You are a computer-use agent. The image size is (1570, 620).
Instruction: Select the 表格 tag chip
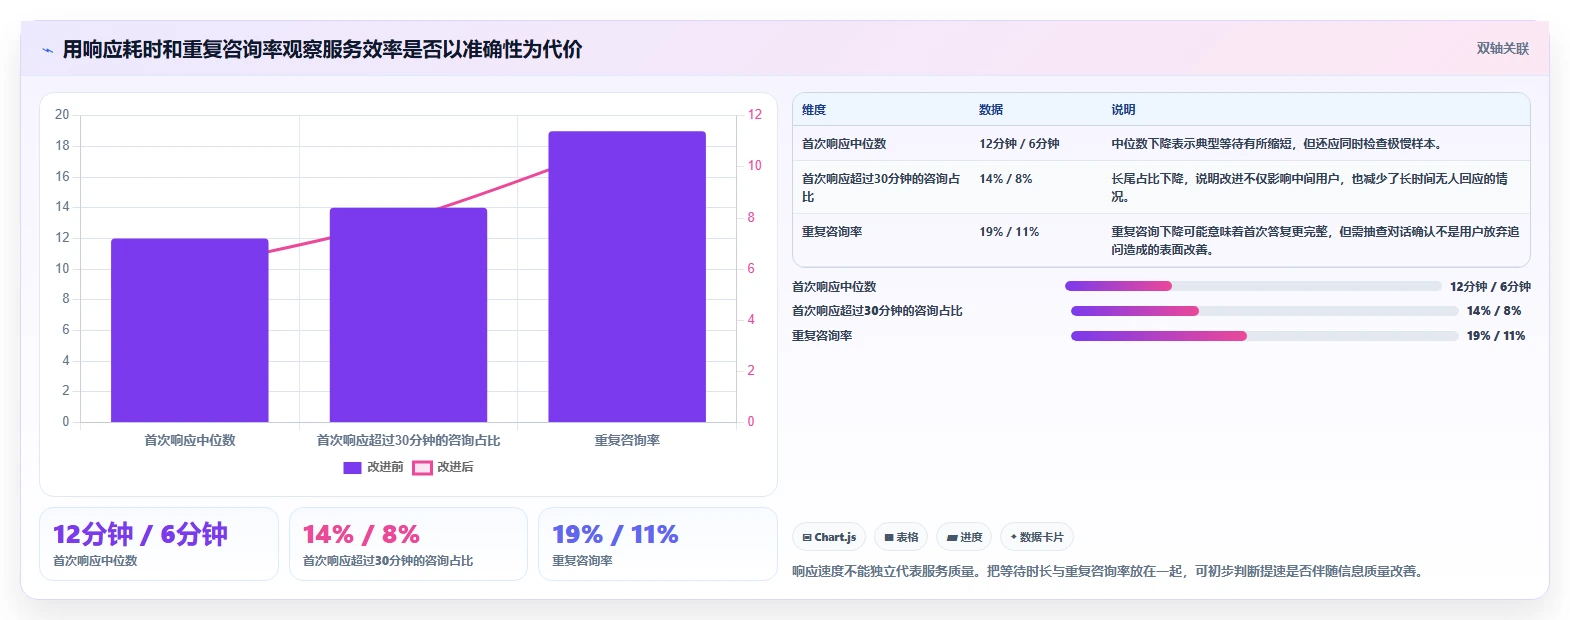(901, 537)
